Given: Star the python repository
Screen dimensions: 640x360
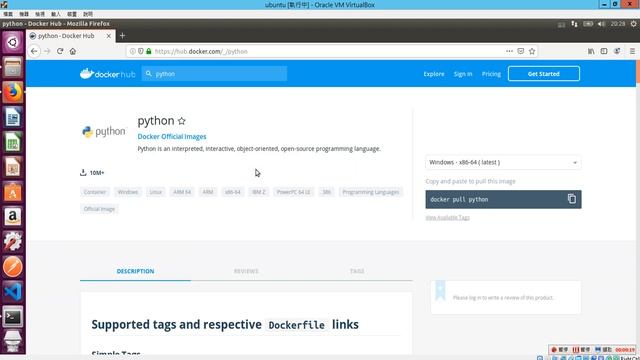Looking at the screenshot, I should click(182, 121).
